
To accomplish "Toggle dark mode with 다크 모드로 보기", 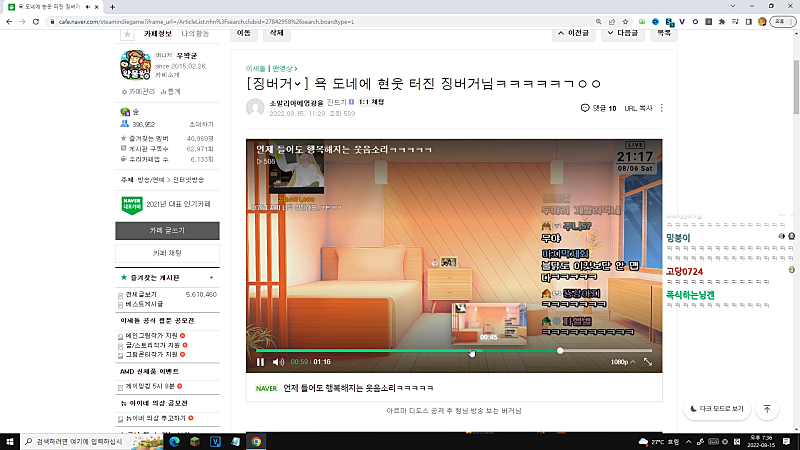I will click(x=717, y=409).
